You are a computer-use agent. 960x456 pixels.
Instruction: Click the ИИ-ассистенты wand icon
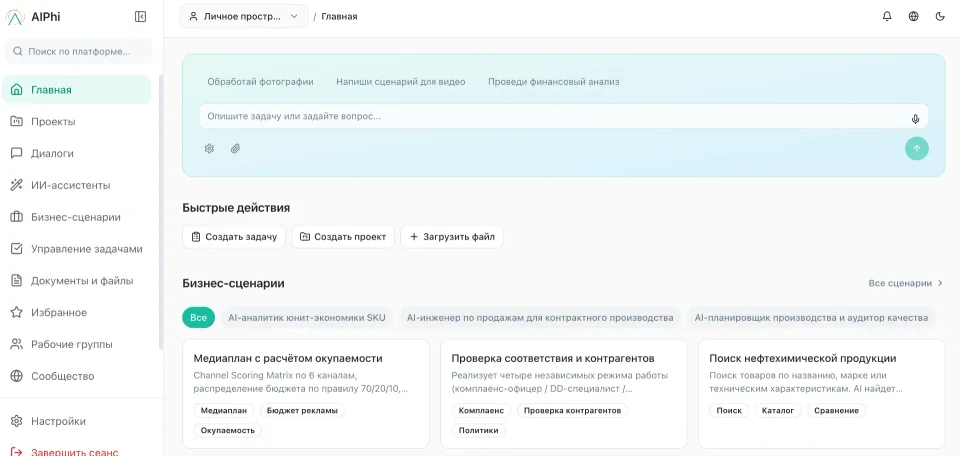click(17, 185)
